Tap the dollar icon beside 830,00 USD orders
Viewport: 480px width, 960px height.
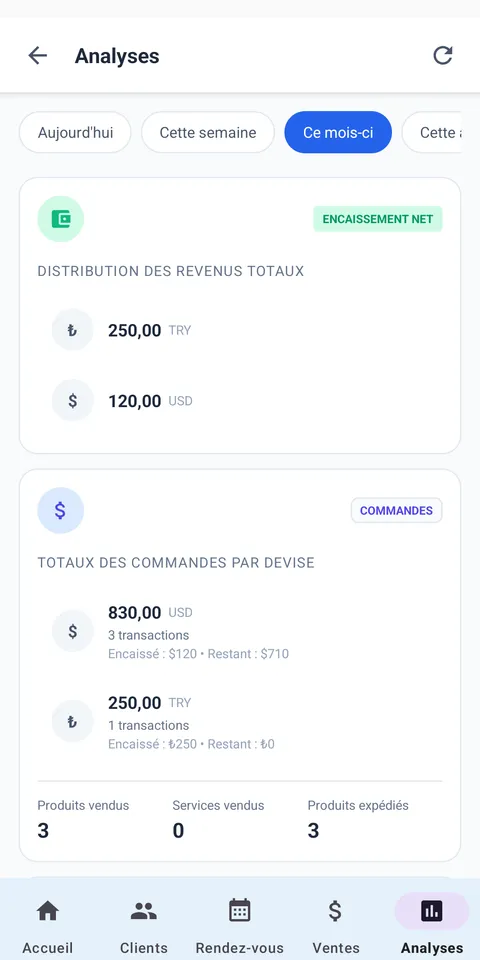[x=72, y=631]
